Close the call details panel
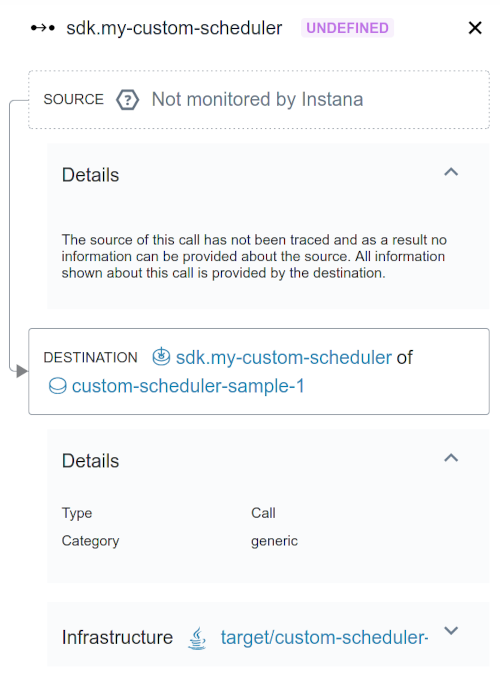Viewport: 500px width, 689px height. [x=475, y=28]
